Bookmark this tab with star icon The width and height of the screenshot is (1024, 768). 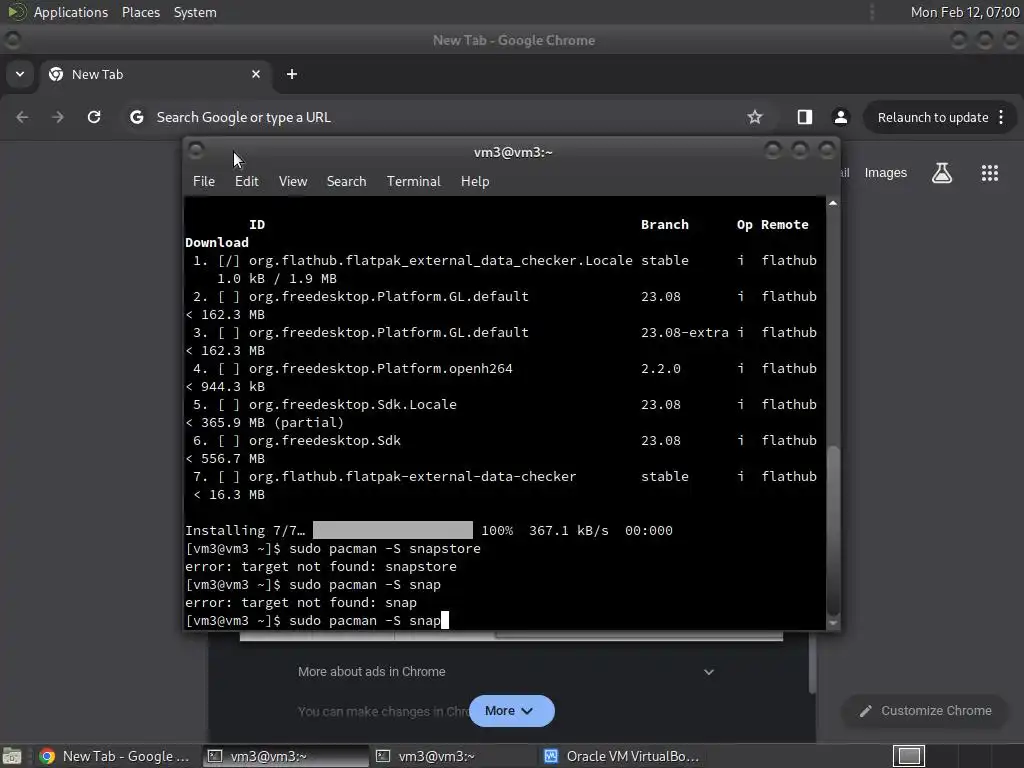(x=755, y=117)
